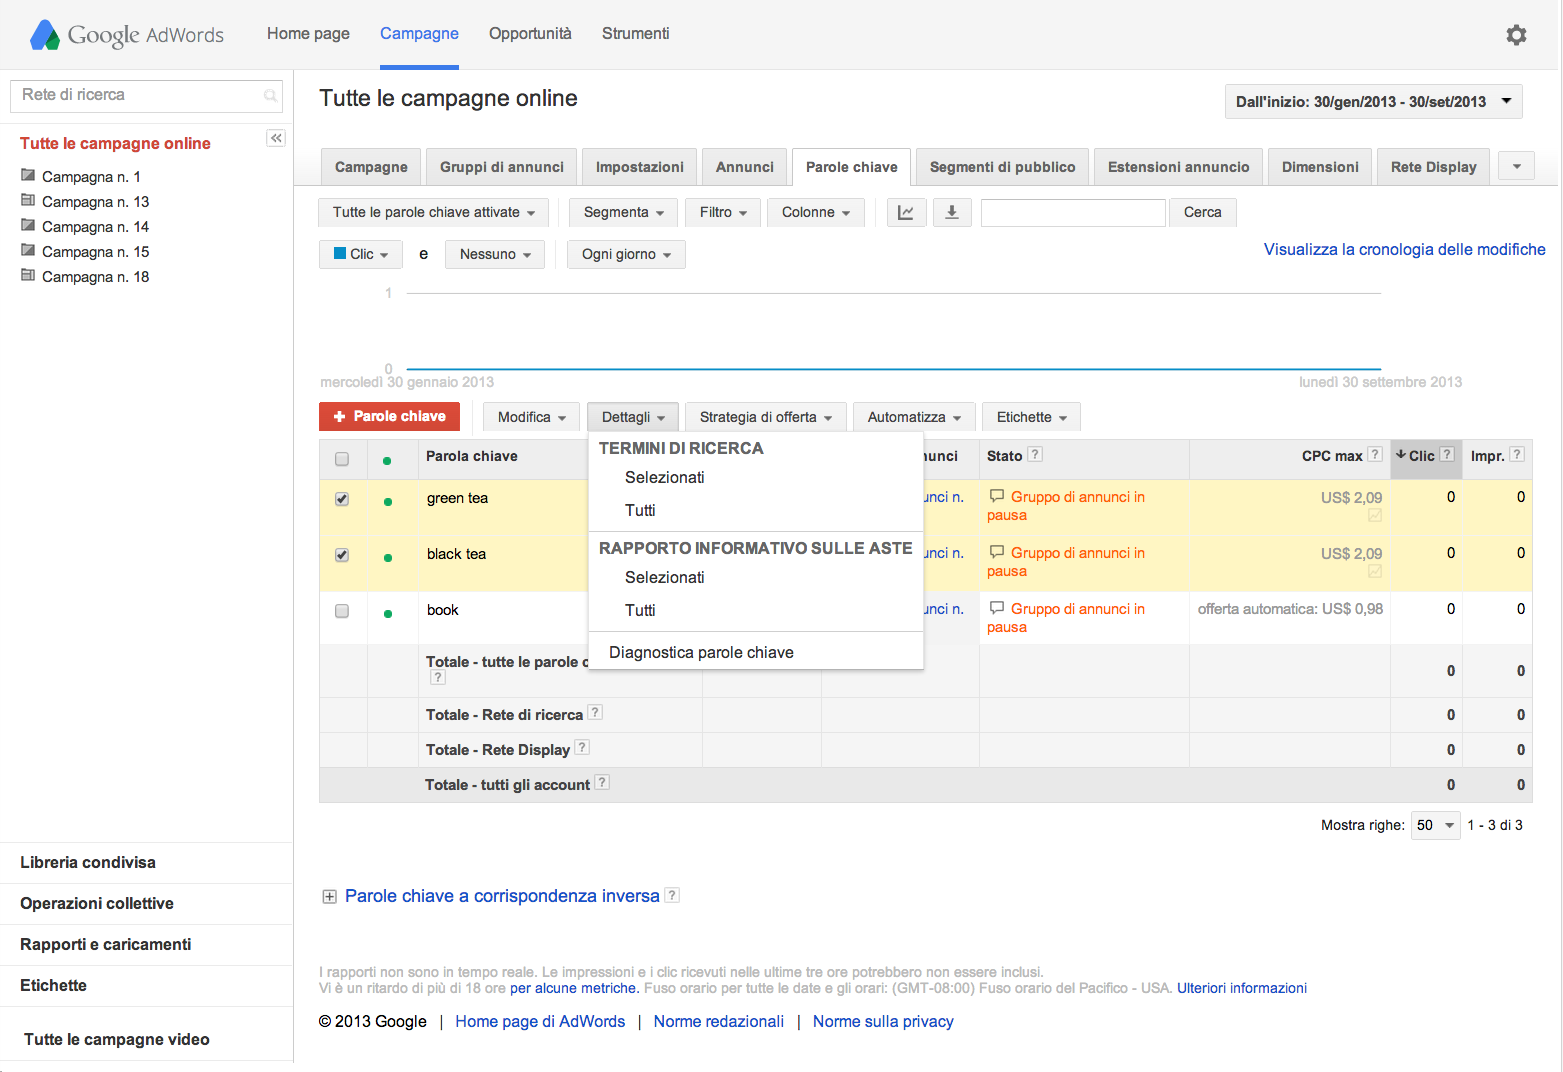The image size is (1563, 1072).
Task: Switch to the Gruppi di annunci tab
Action: tap(502, 167)
